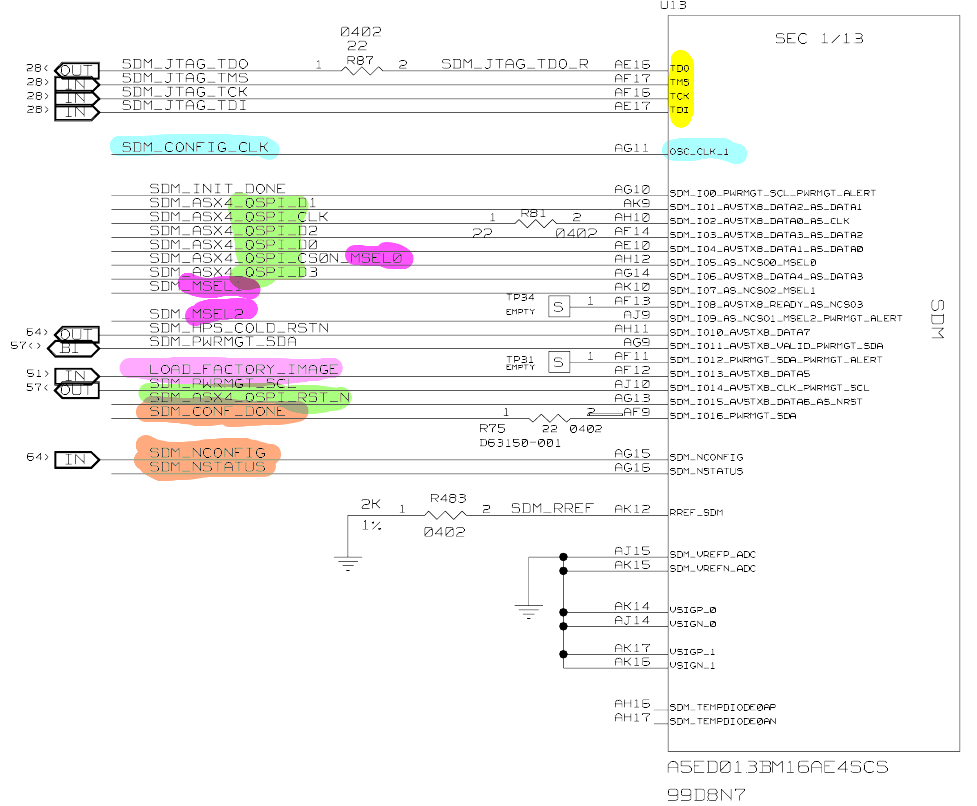Click the SDM_ASX4_QSPI_D2 net label
Screen dimensions: 977x806
tap(233, 230)
